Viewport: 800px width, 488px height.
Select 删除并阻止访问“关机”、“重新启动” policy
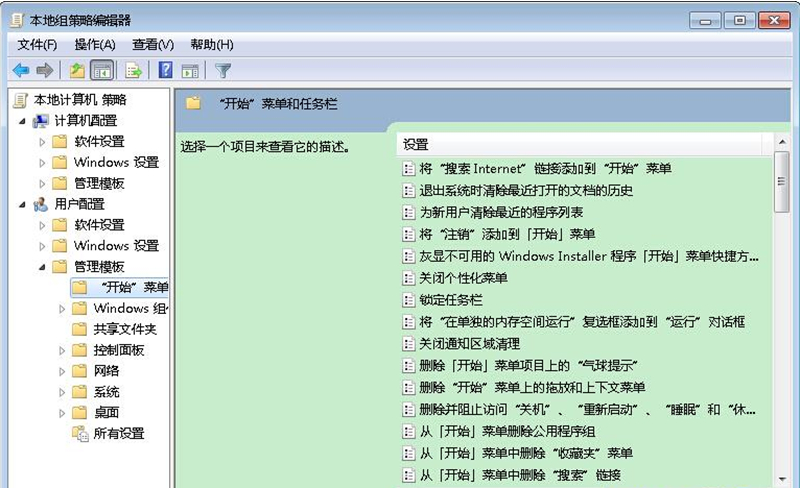(x=587, y=410)
